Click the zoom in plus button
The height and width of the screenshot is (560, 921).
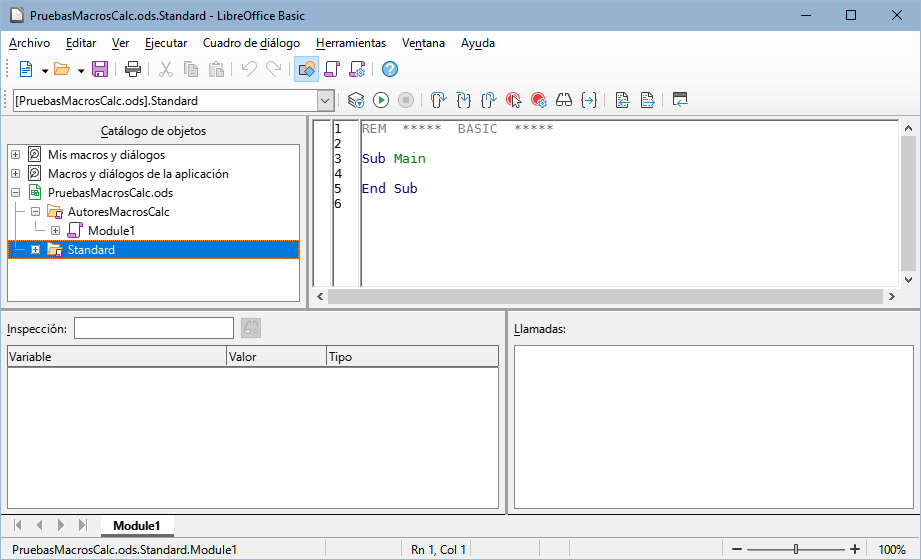tap(855, 549)
